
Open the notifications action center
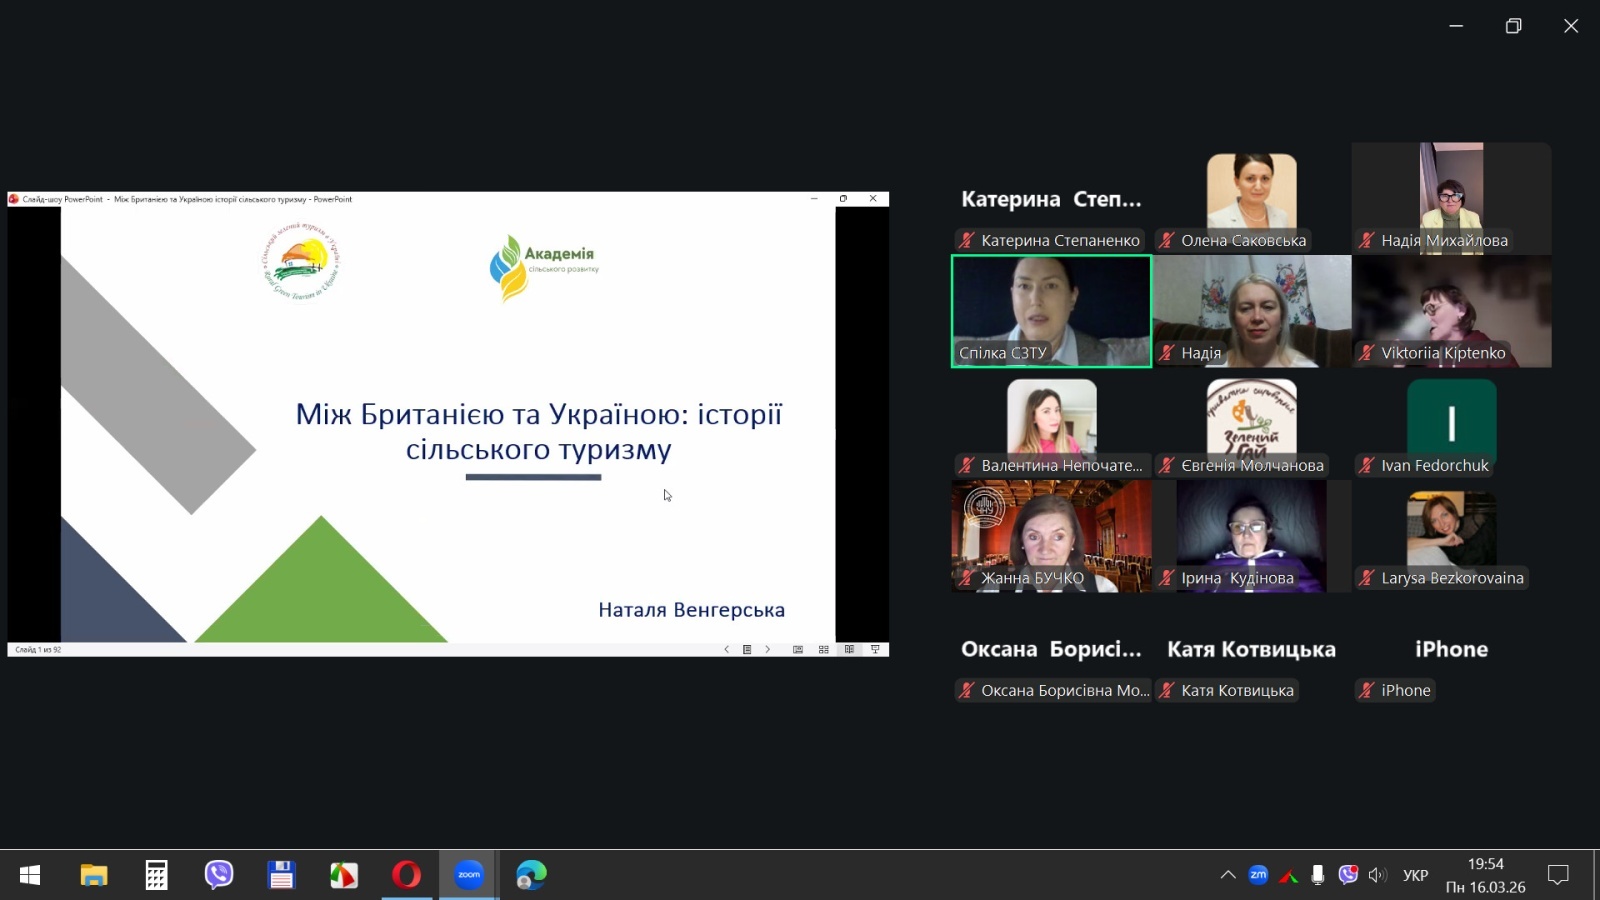(1558, 875)
